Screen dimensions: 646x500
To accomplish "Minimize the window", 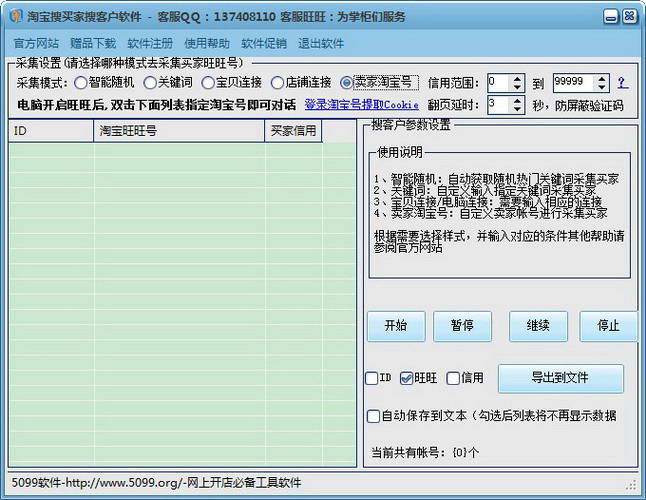I will pos(611,16).
